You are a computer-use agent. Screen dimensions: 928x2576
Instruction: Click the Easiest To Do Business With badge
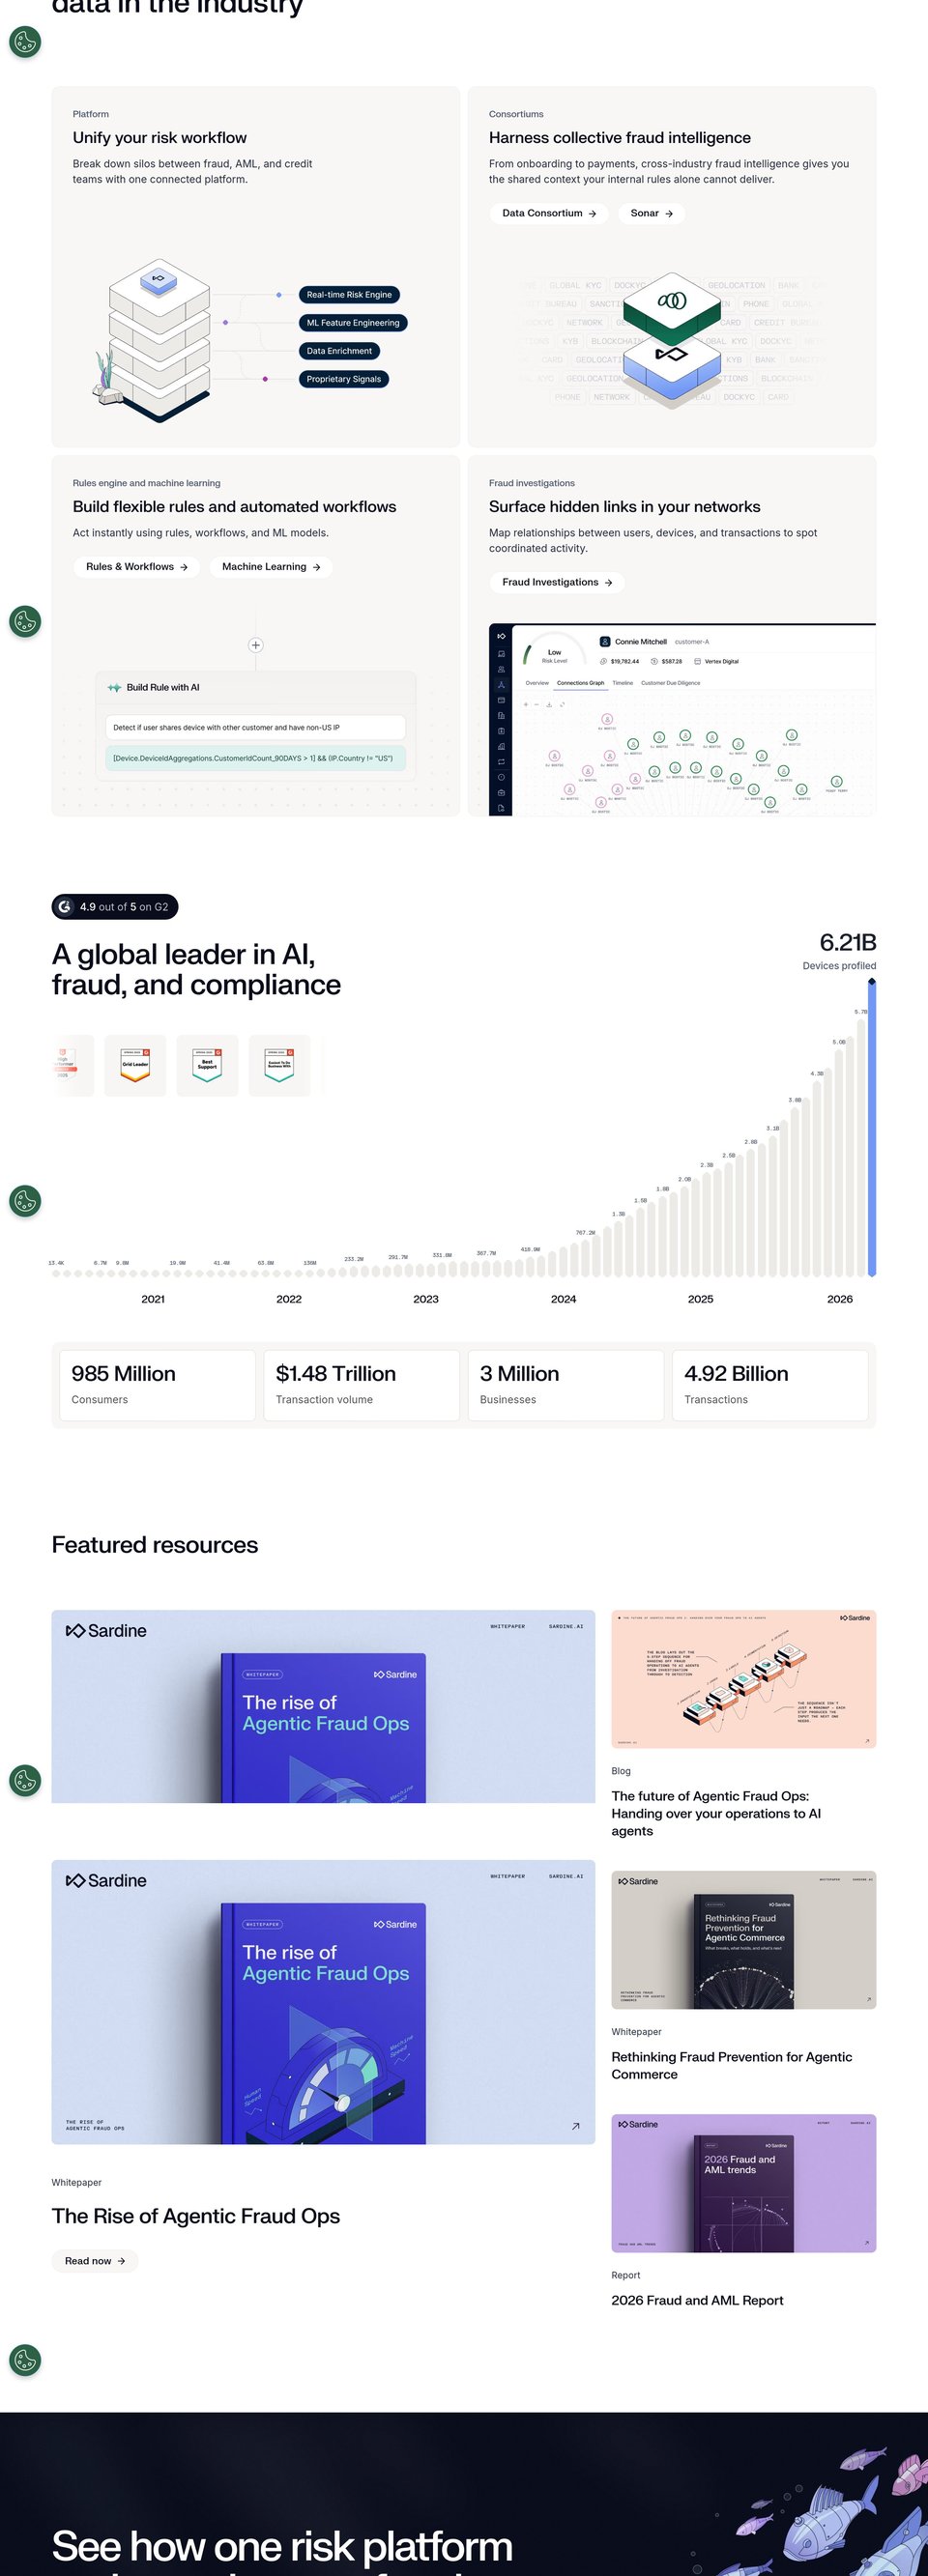279,1065
